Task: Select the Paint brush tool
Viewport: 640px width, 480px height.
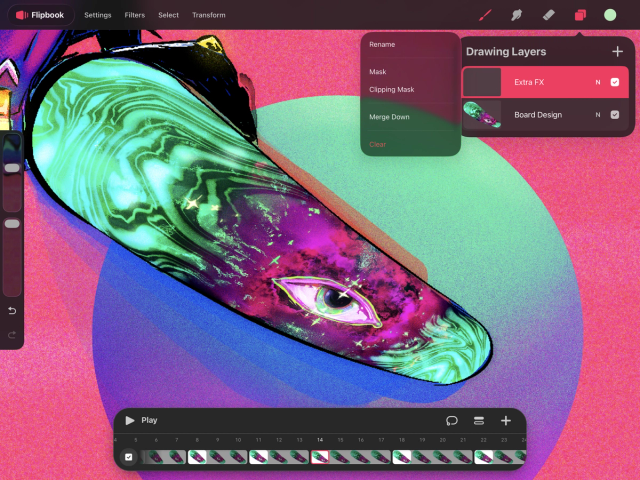Action: pyautogui.click(x=484, y=16)
